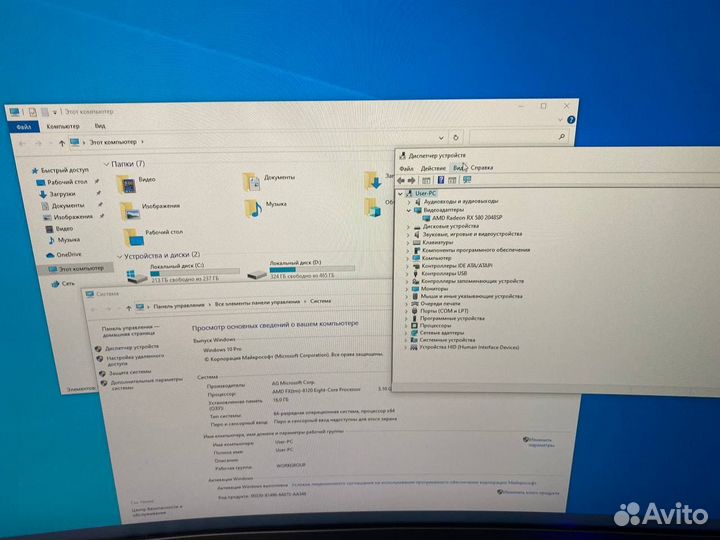
Task: Open the Действие menu in Device Manager
Action: click(432, 168)
